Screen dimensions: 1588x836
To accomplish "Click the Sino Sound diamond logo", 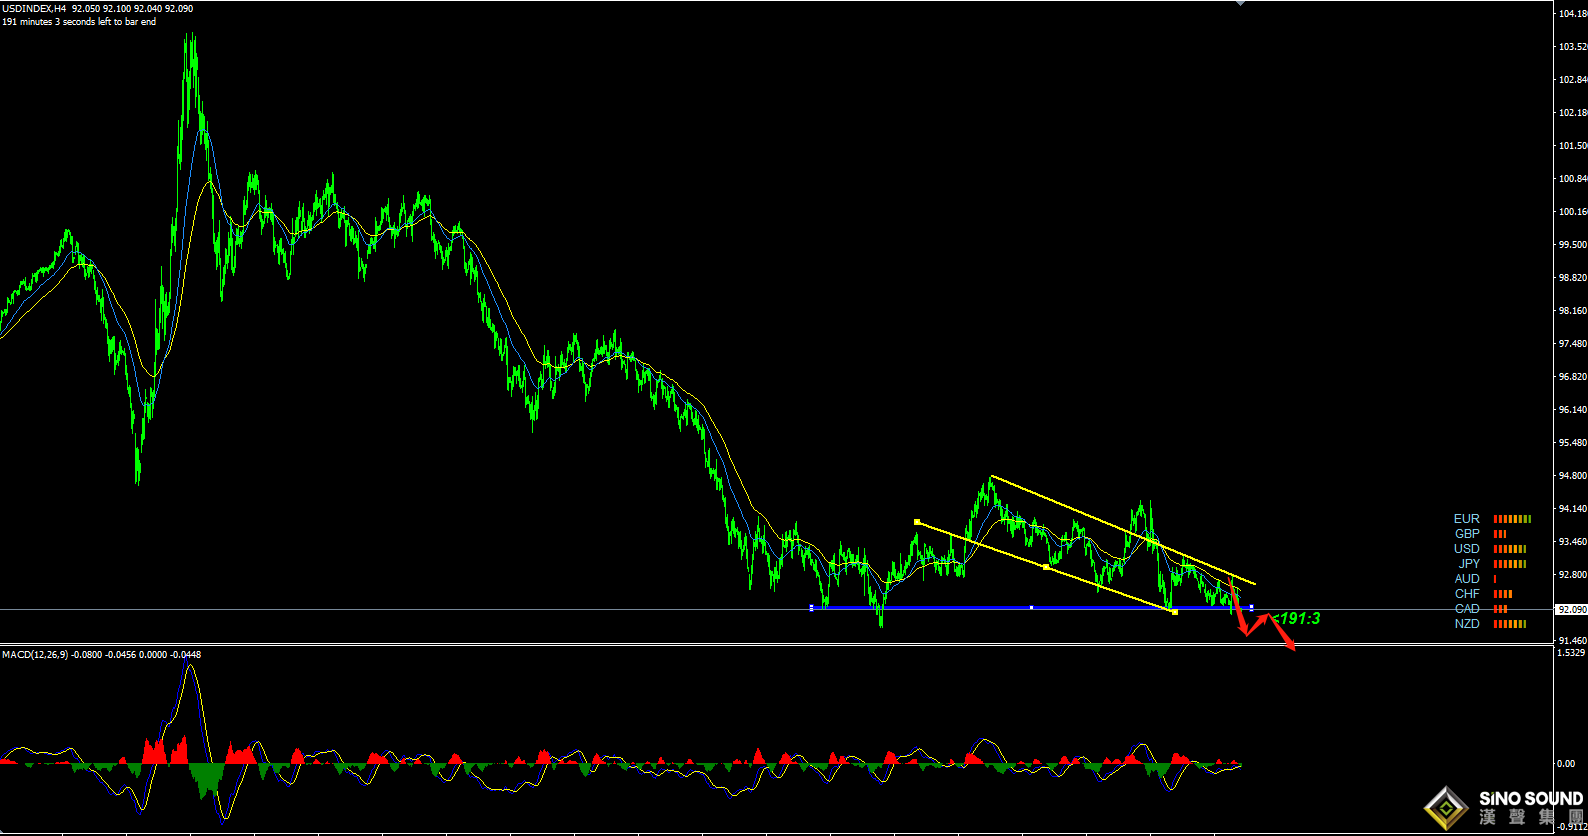I will coord(1445,806).
